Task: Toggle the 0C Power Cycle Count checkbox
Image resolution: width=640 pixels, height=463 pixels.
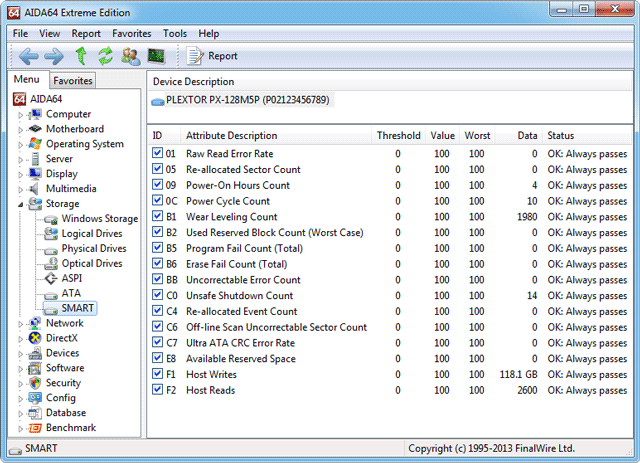Action: (157, 200)
